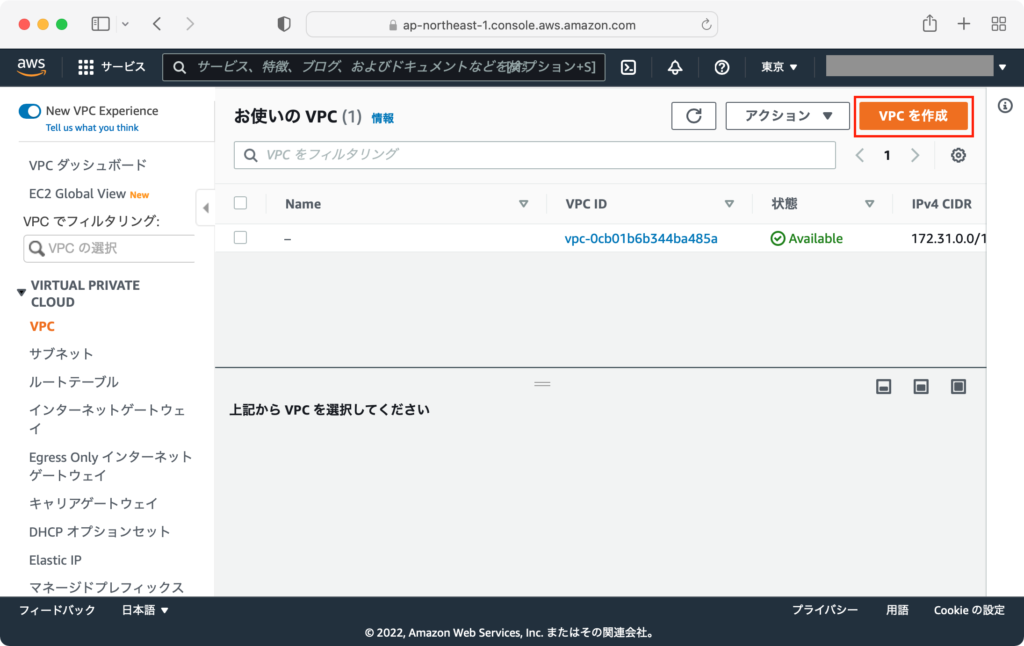Sort by 状態 column arrow

click(x=869, y=204)
